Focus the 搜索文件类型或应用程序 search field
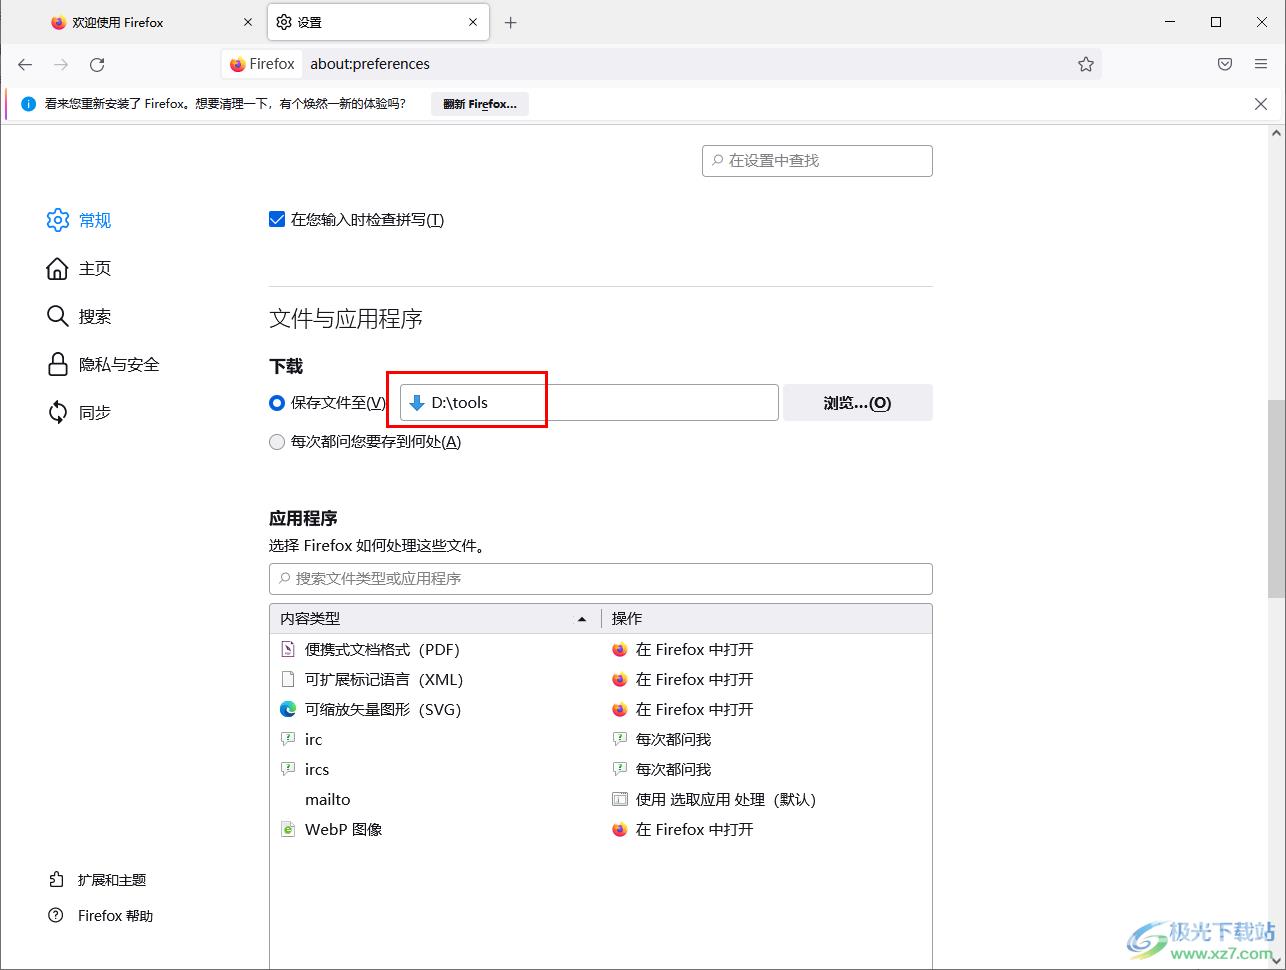 (x=600, y=579)
